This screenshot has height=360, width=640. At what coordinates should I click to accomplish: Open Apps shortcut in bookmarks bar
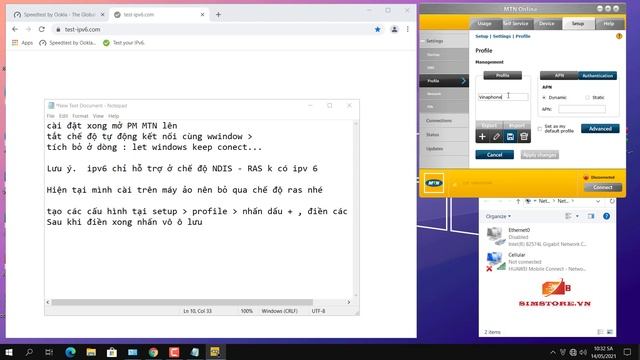point(22,43)
